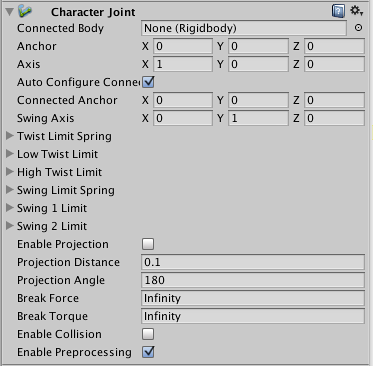Screen dimensions: 373x366
Task: Click the Character Joint component icon
Action: [25, 11]
